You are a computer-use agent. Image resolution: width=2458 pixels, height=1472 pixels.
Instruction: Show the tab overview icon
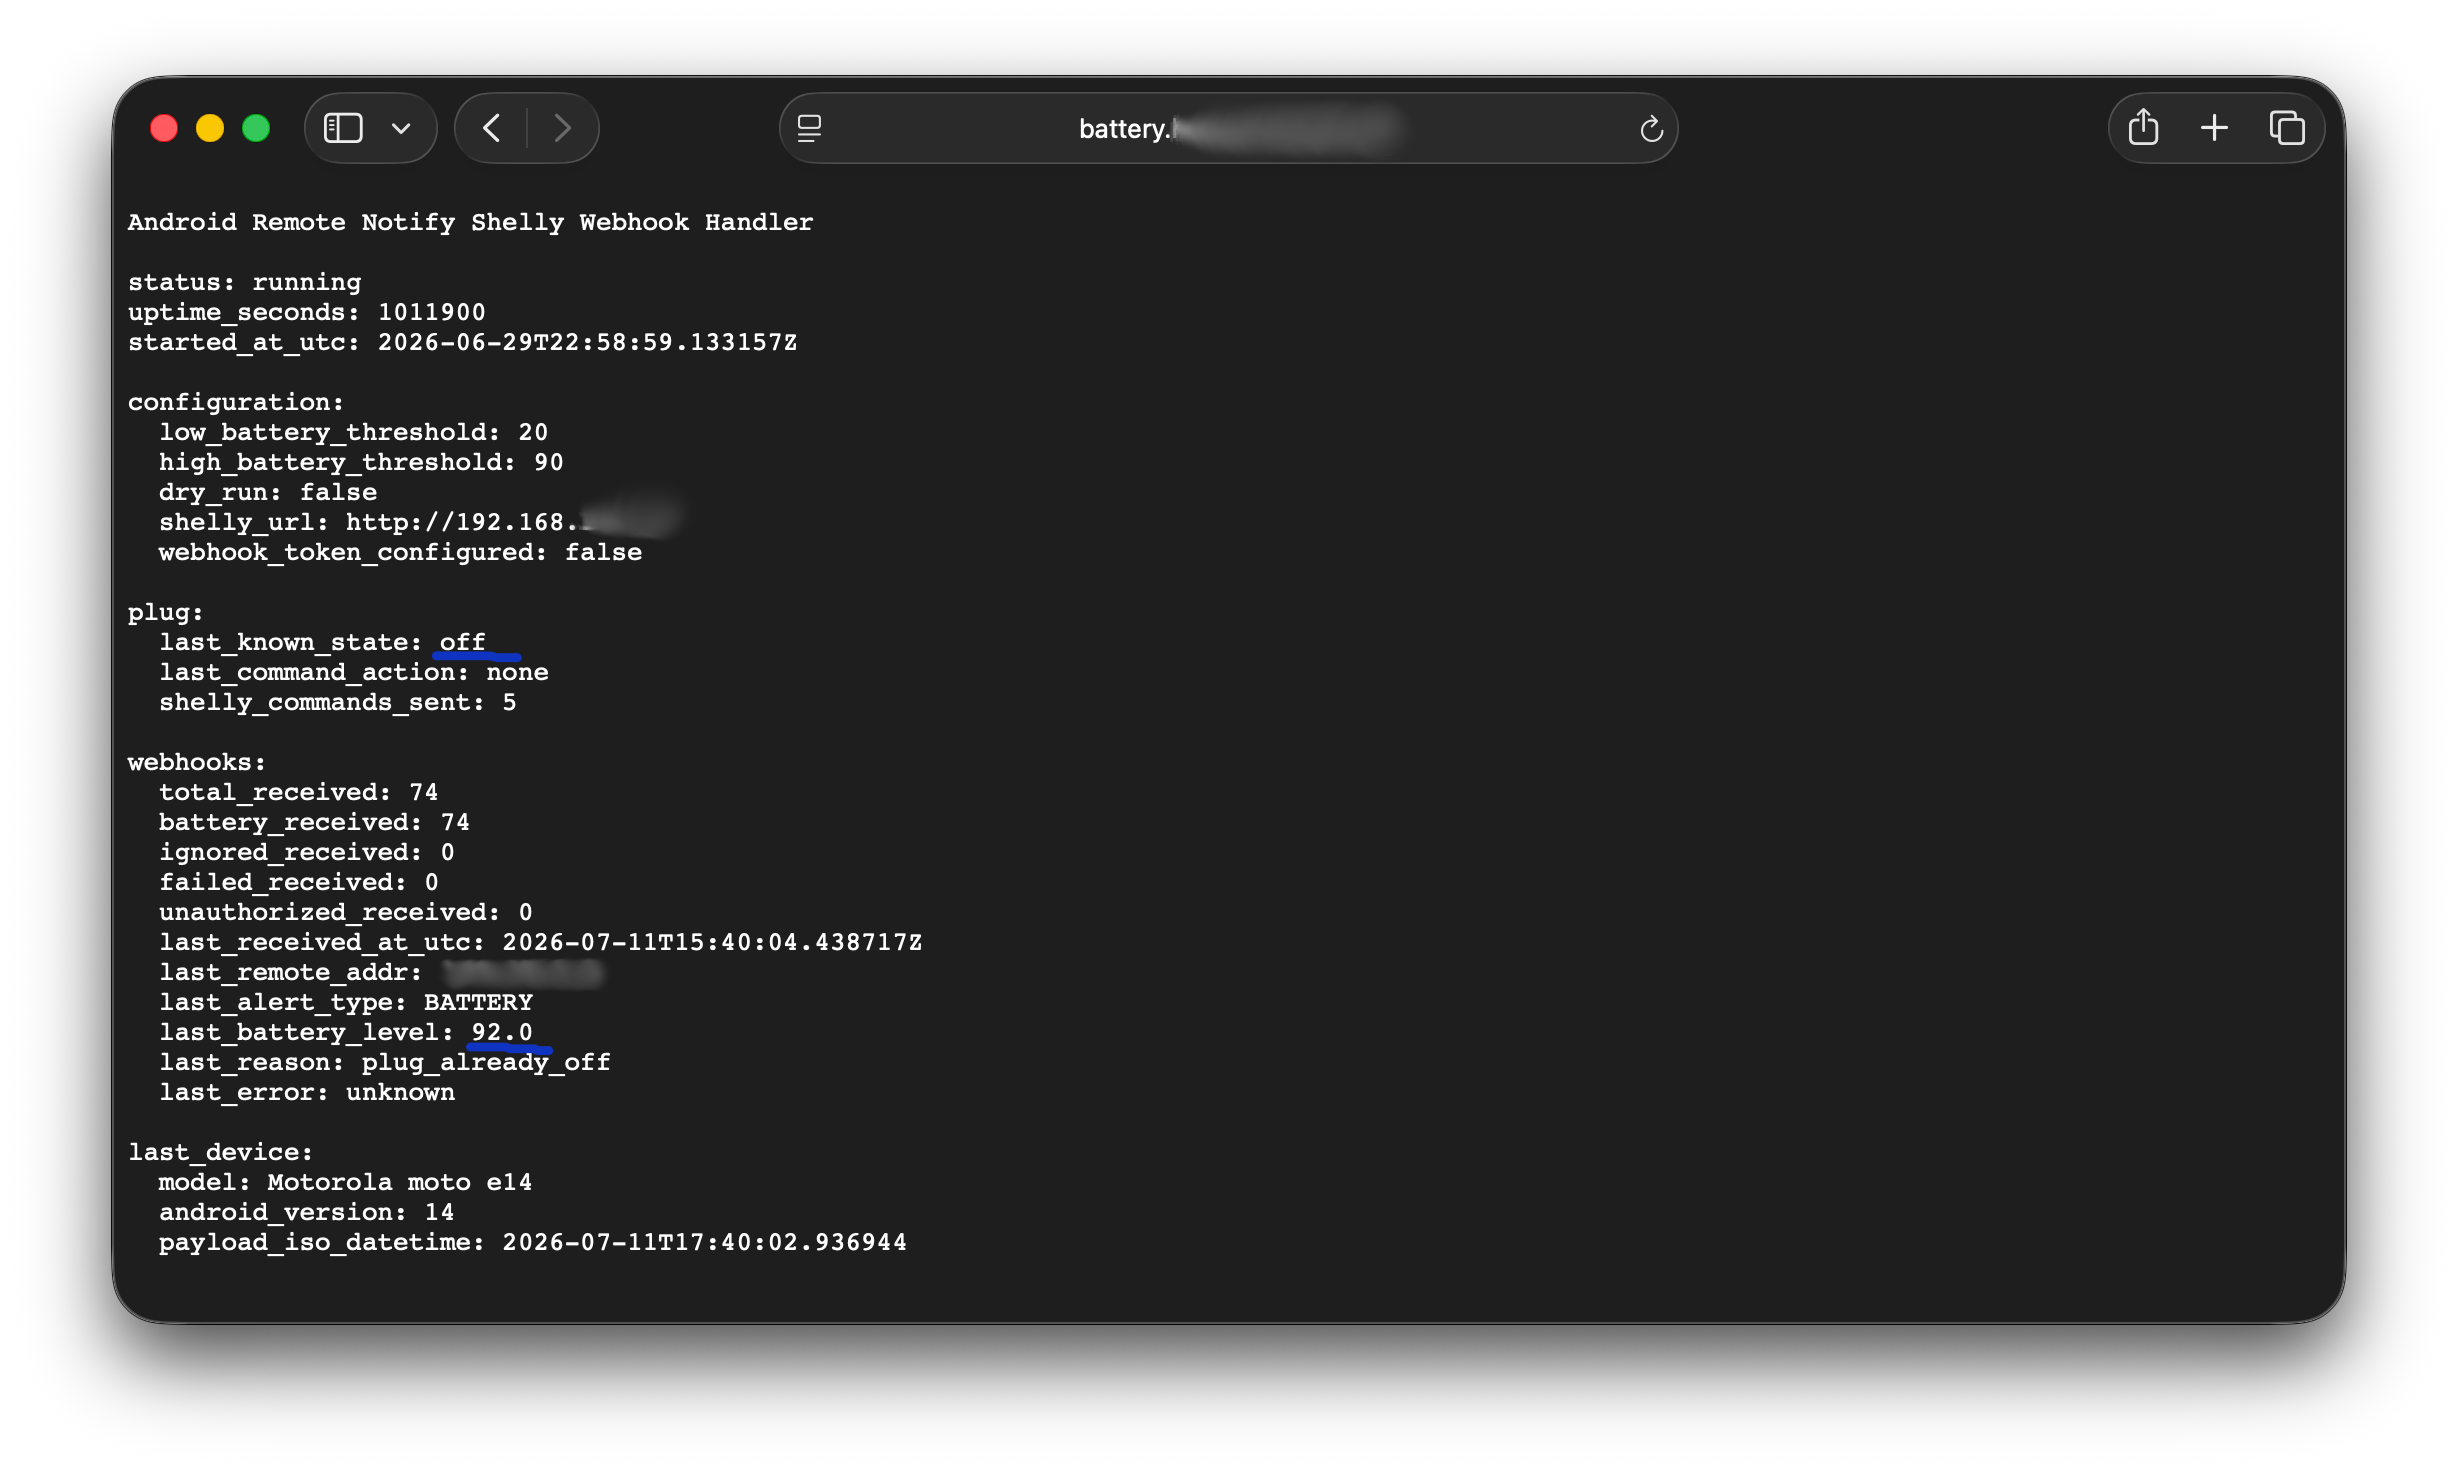pos(2287,128)
